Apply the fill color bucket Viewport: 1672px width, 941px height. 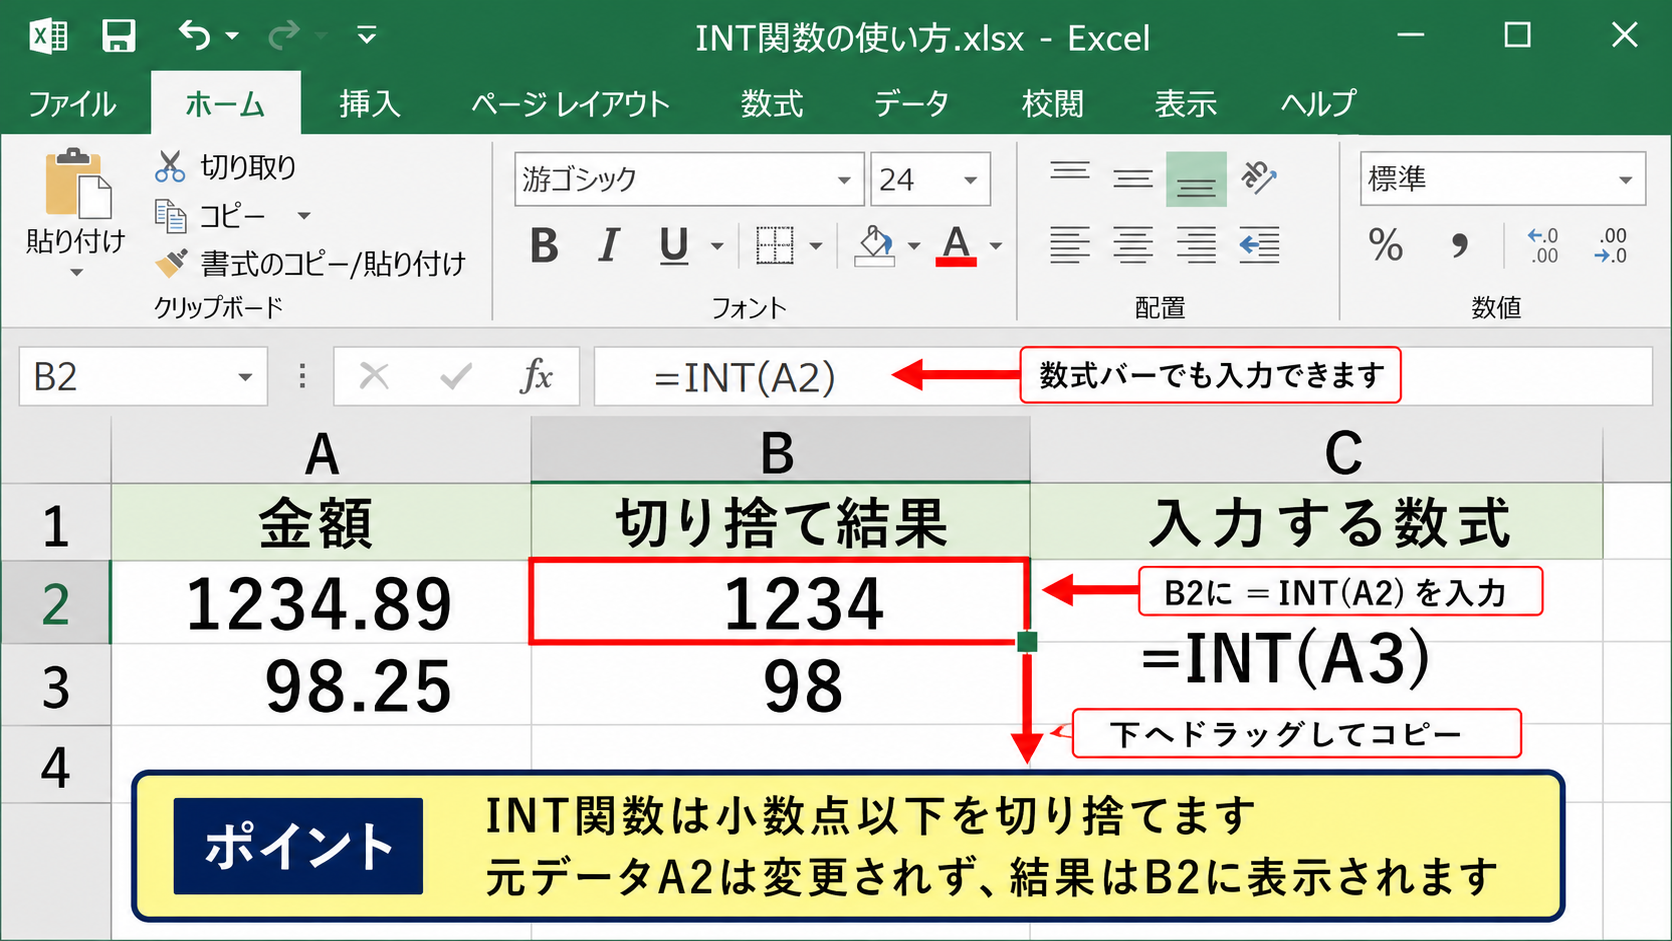click(x=875, y=245)
